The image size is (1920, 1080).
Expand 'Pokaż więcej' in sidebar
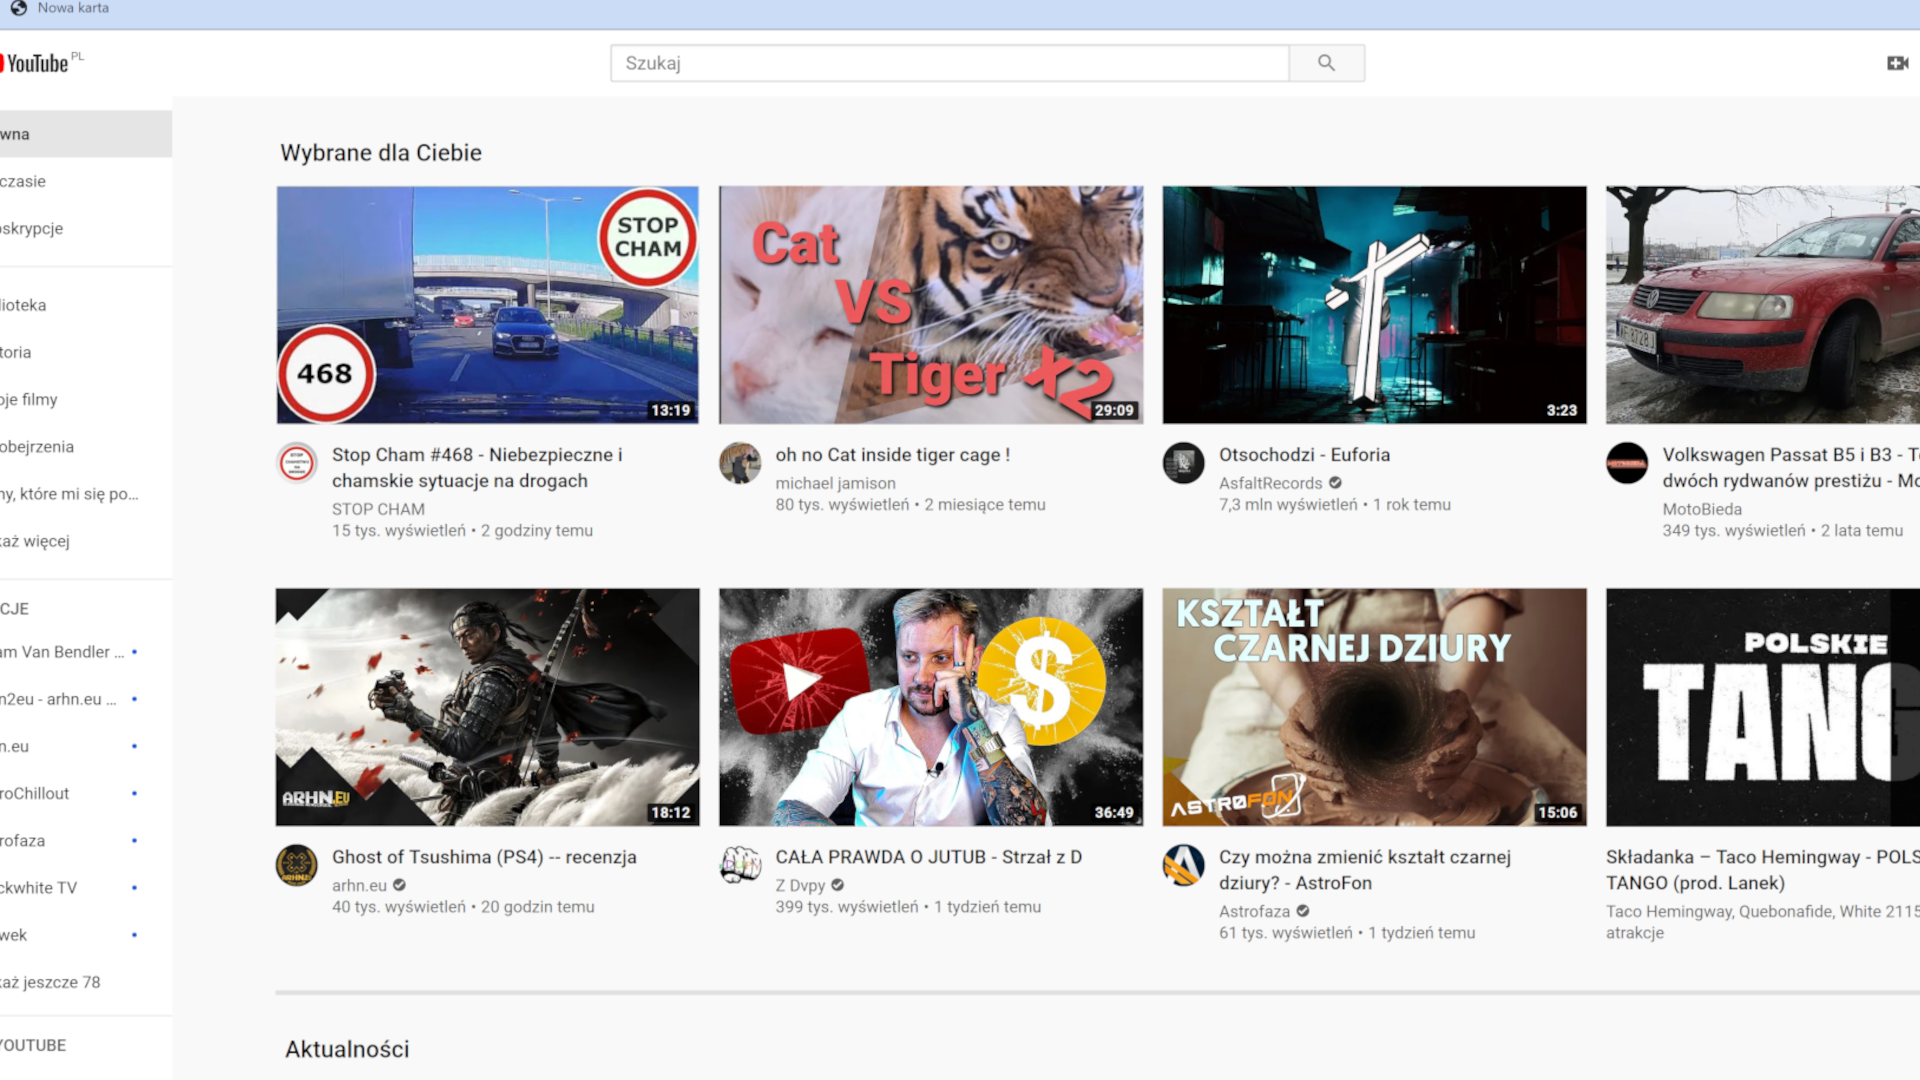pos(86,541)
